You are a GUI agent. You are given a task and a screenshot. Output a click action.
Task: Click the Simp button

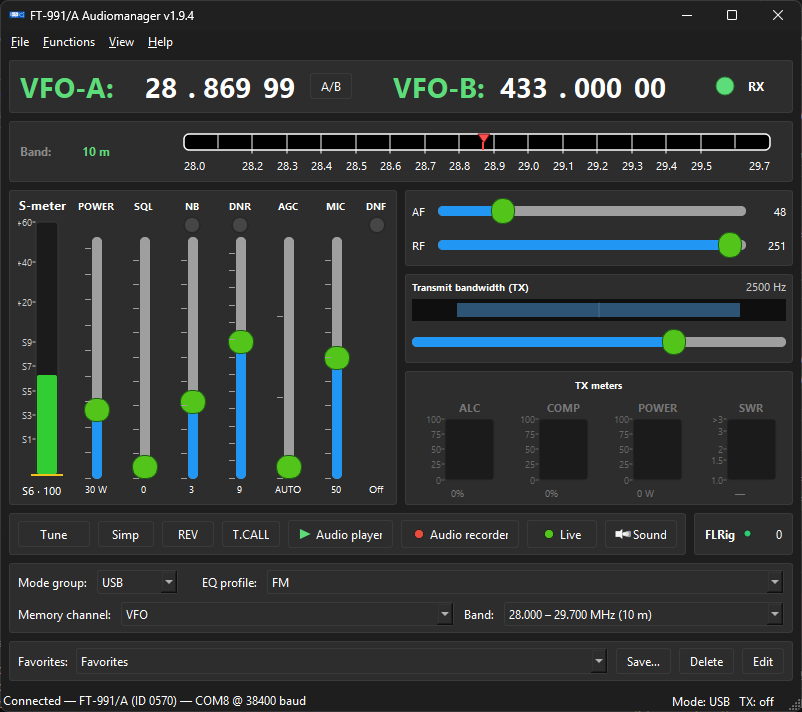point(125,535)
